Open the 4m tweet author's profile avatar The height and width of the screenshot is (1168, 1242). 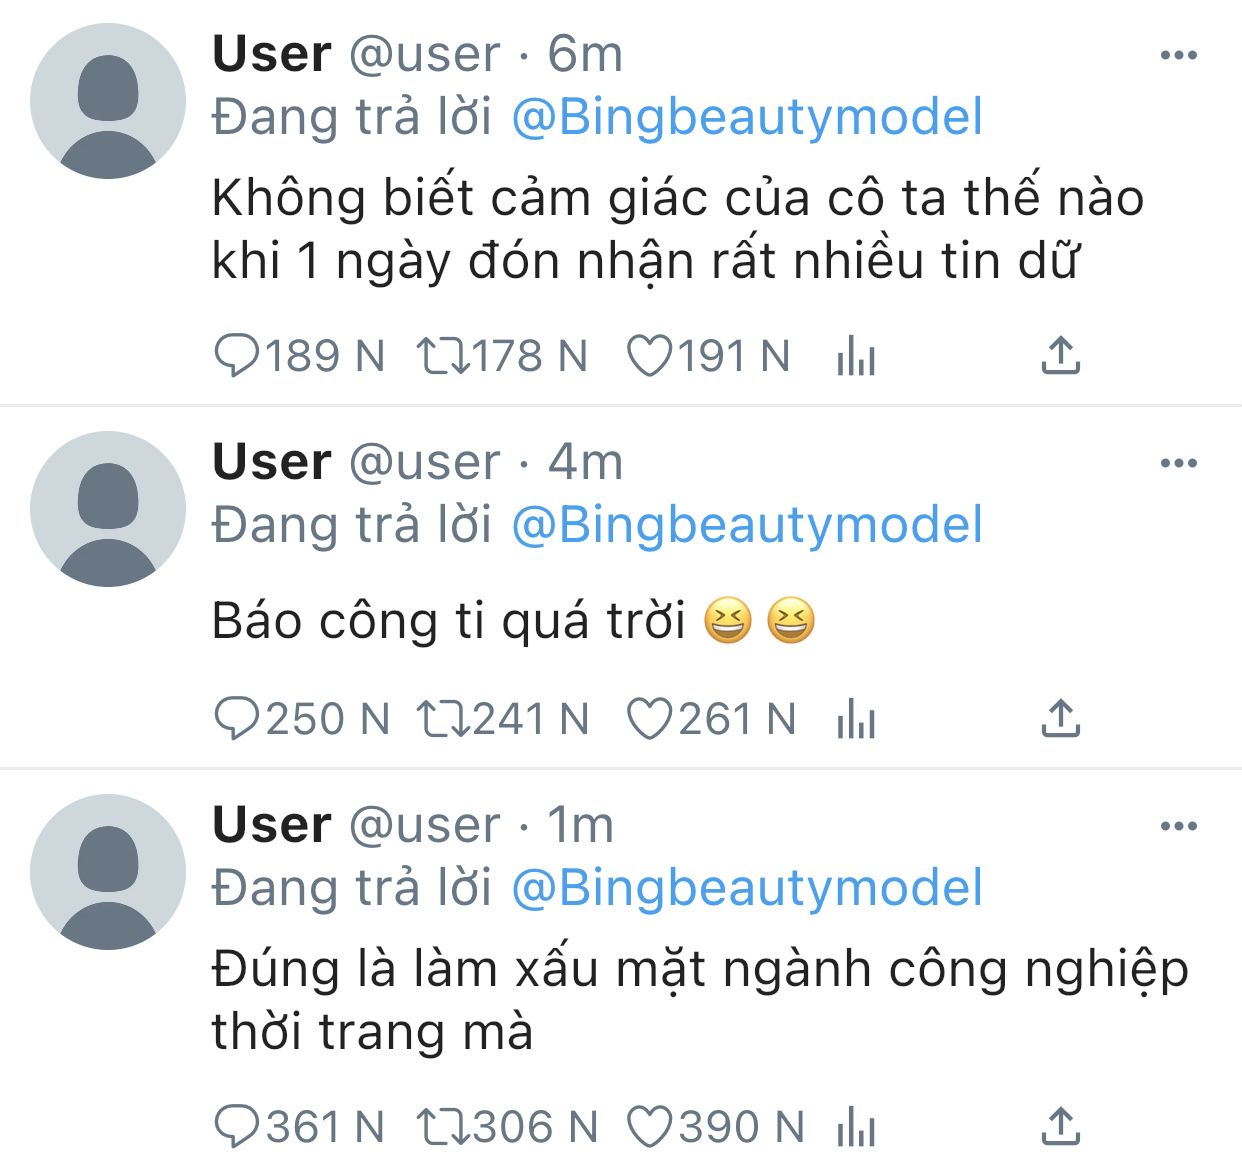tap(108, 509)
